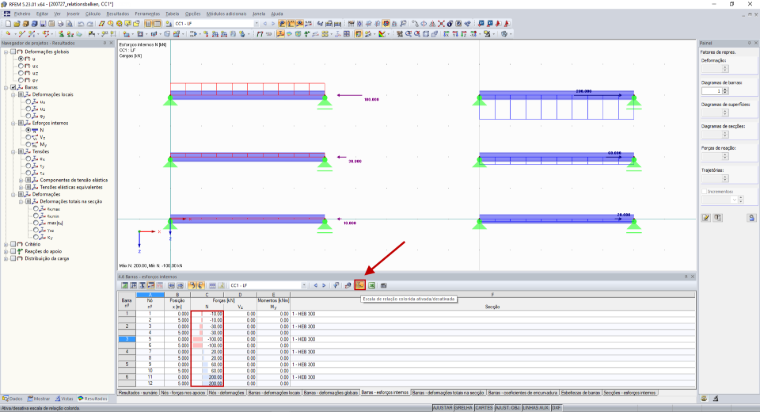The width and height of the screenshot is (760, 412).
Task: Collapse the Deformações locais node
Action: coord(14,95)
